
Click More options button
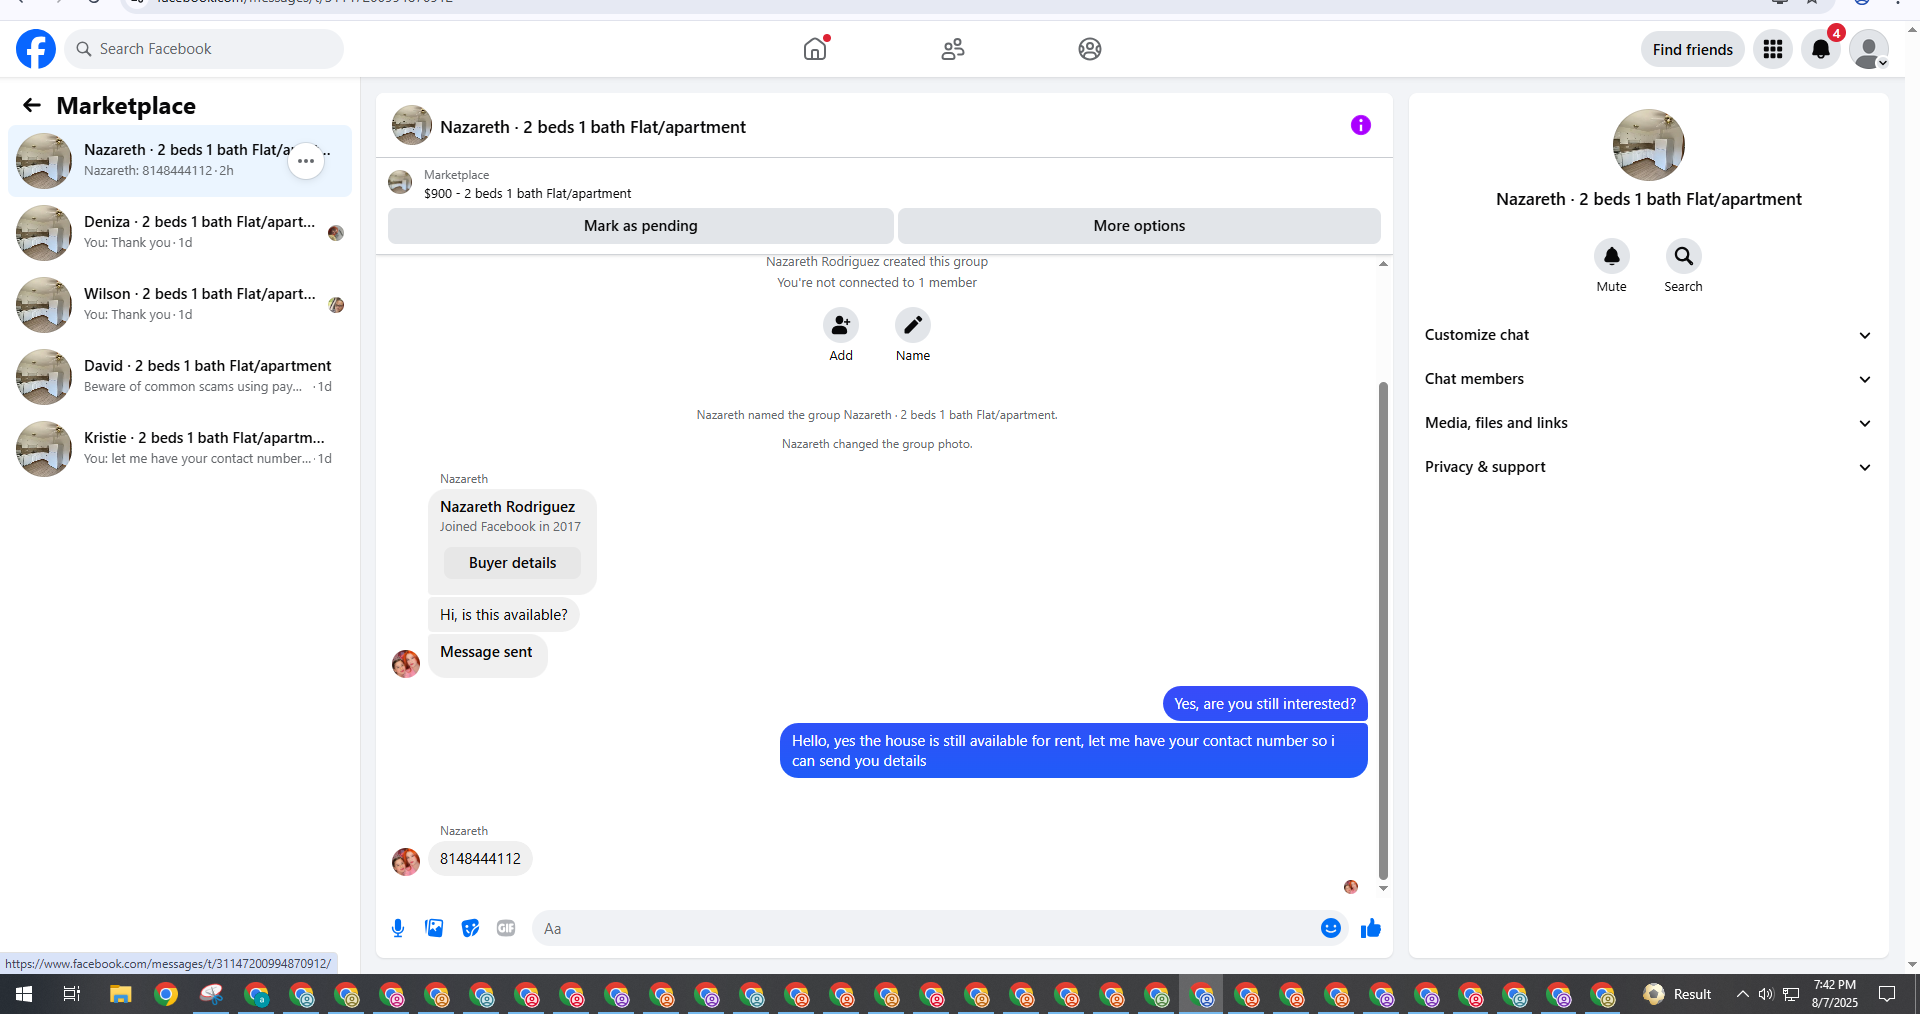pos(1139,226)
